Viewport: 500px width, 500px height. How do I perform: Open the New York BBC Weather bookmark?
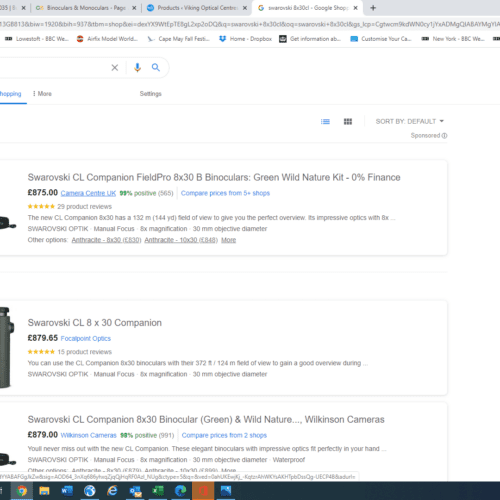pyautogui.click(x=453, y=39)
